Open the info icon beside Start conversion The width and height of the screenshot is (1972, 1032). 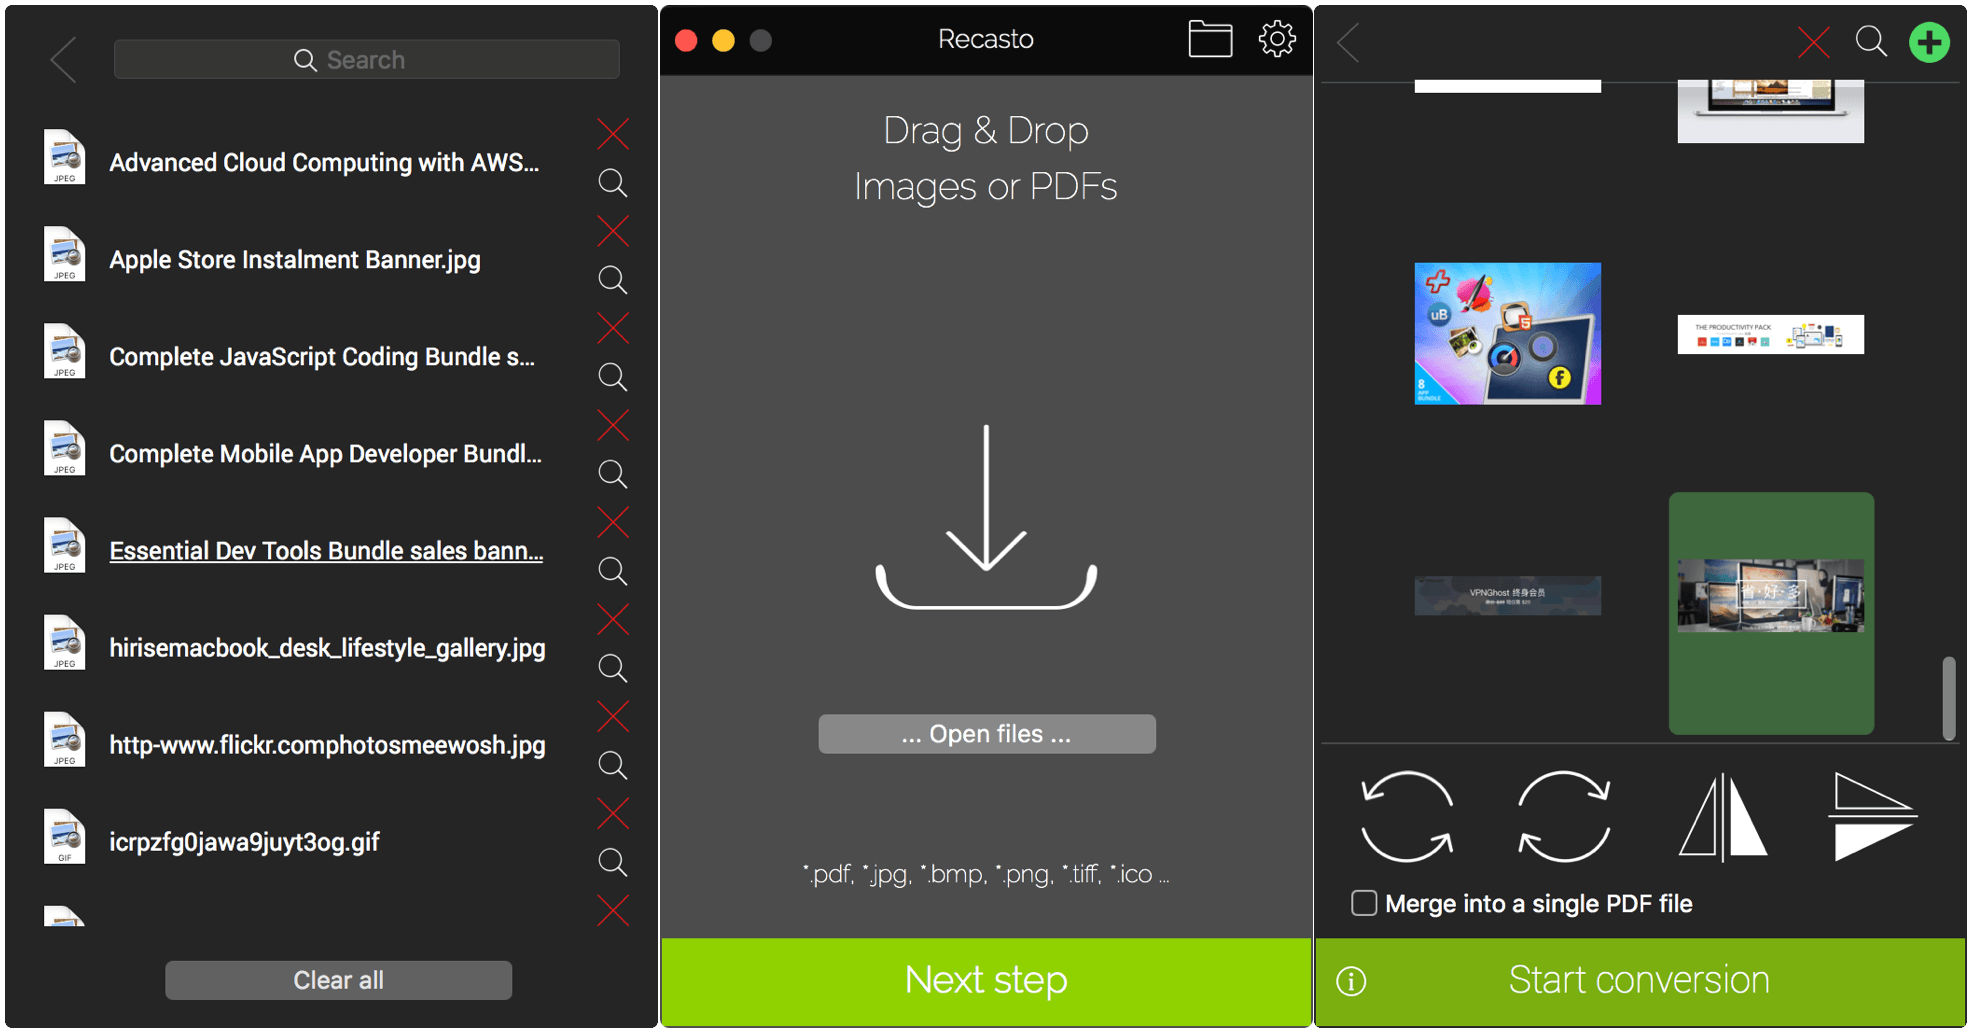(x=1351, y=982)
